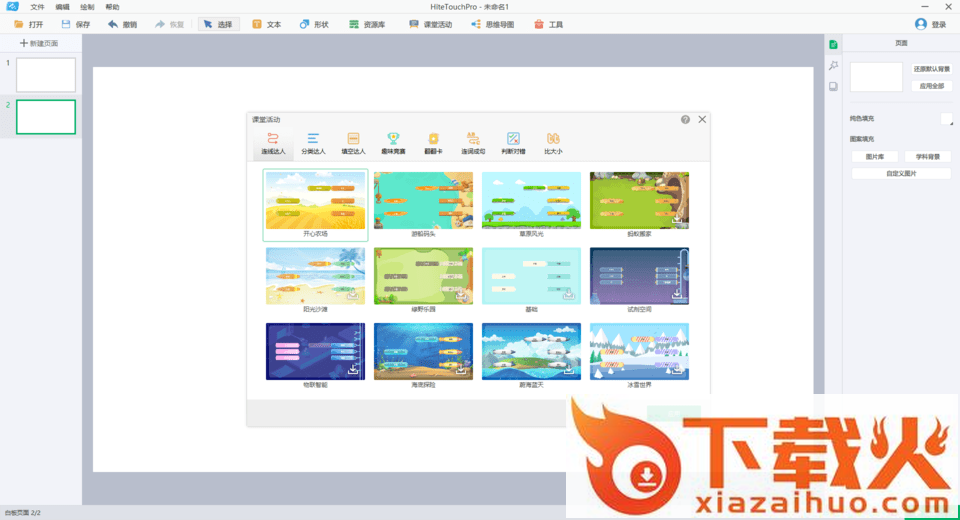This screenshot has height=520, width=960.
Task: Open the 资源库 resource library
Action: pos(367,24)
